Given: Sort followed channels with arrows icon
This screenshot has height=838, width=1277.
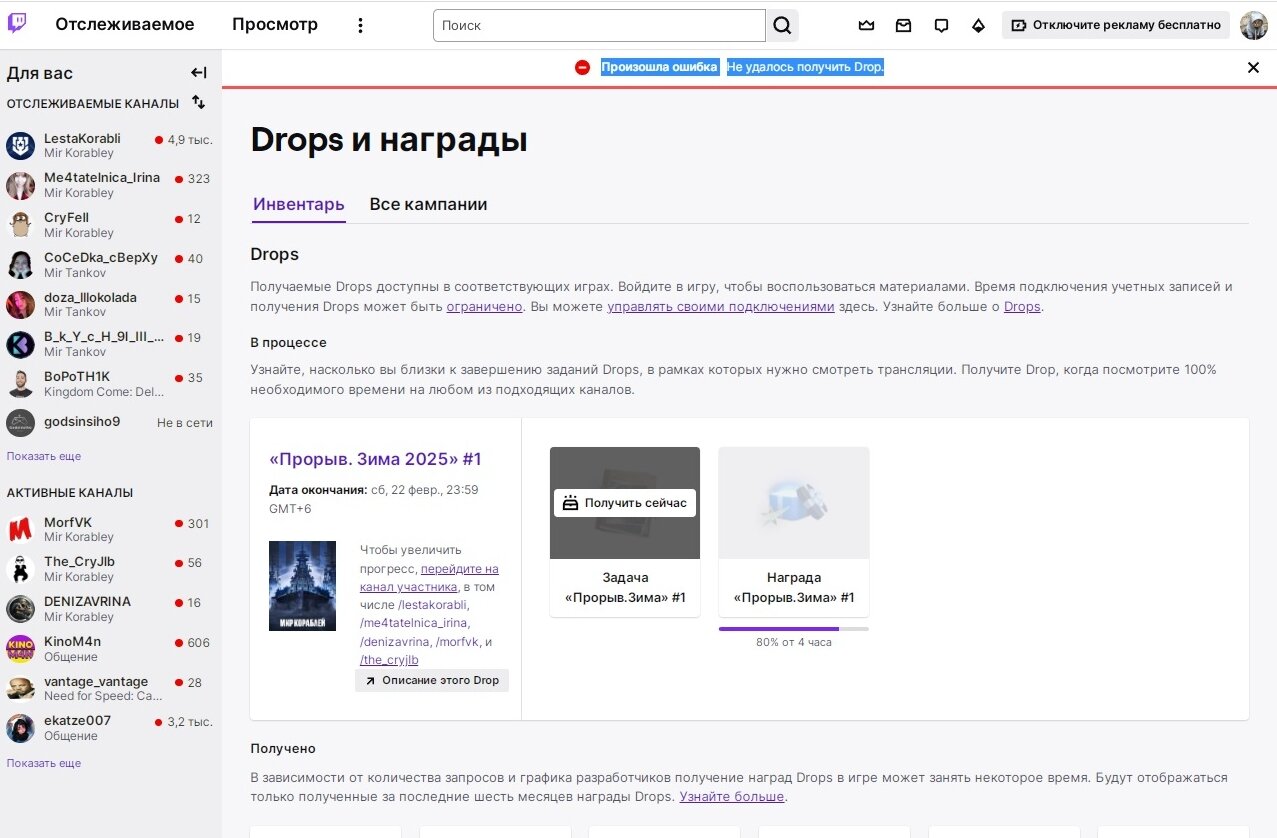Looking at the screenshot, I should 199,102.
